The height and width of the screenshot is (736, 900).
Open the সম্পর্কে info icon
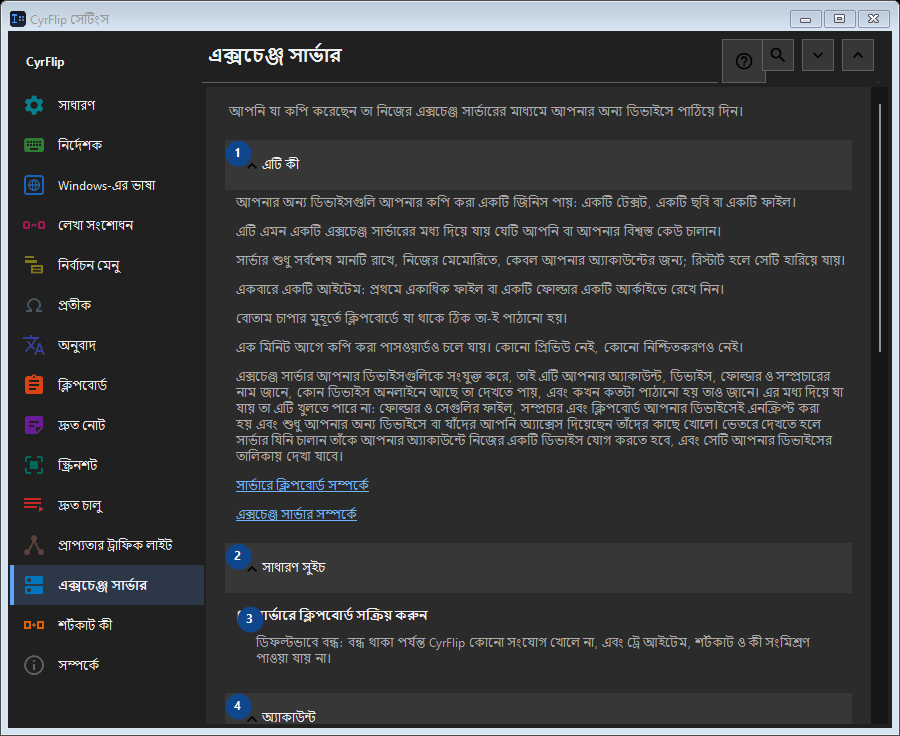coord(34,665)
